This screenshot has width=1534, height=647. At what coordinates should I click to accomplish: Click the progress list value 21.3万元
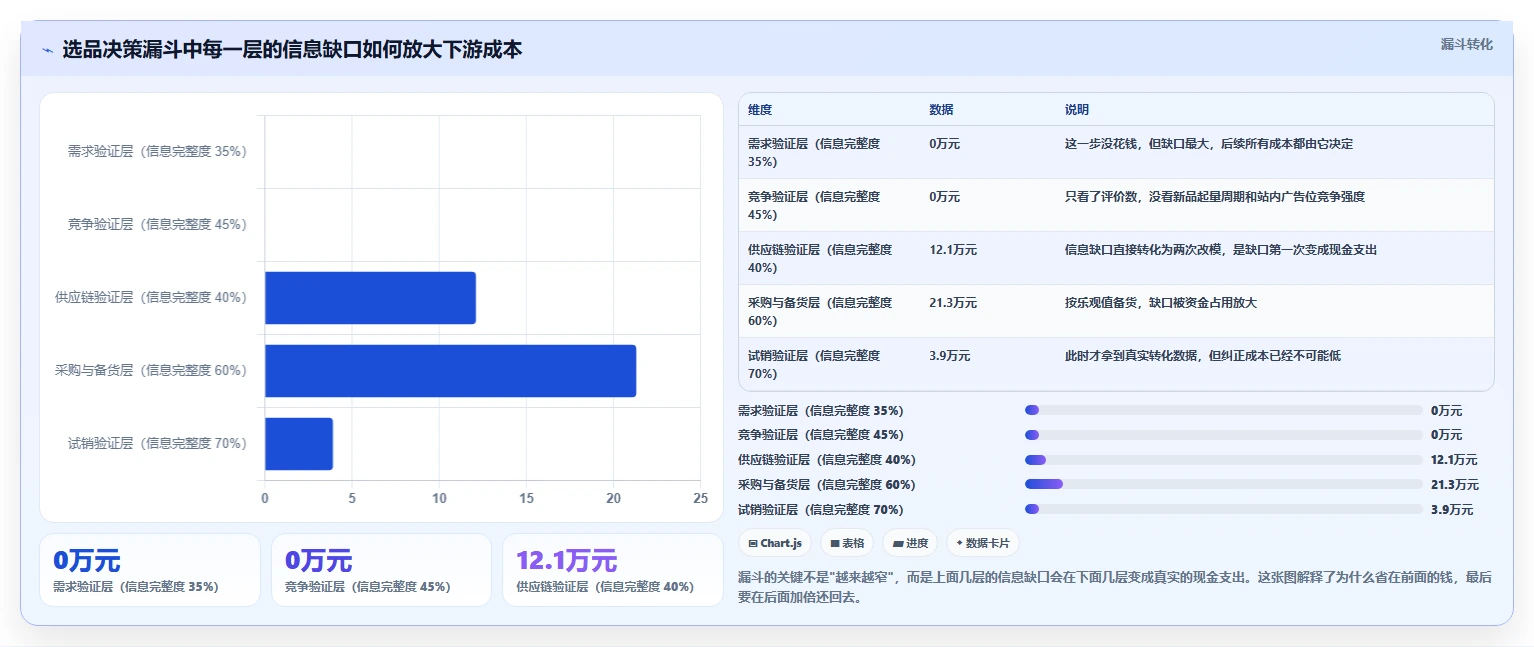click(1455, 485)
